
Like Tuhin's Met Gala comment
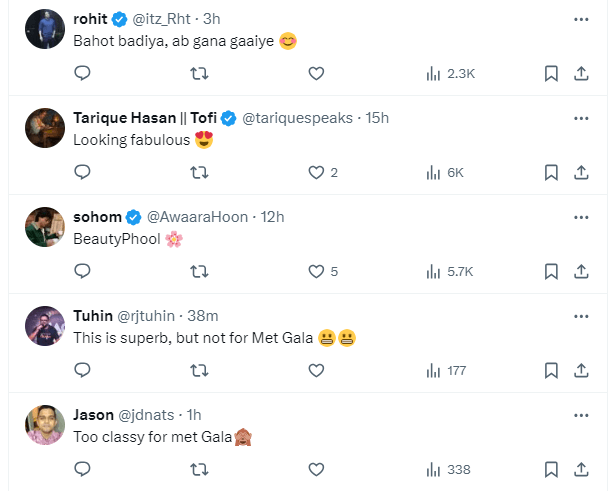pos(316,370)
